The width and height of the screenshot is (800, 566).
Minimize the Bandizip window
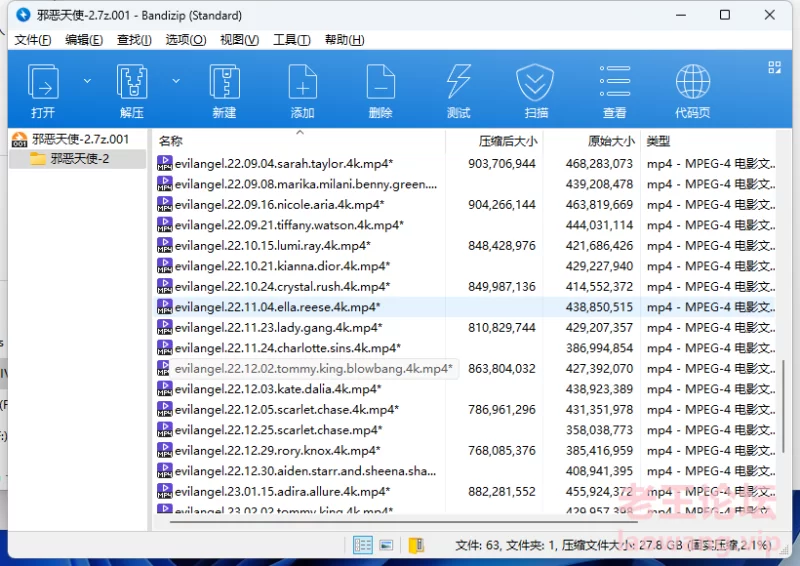click(681, 15)
